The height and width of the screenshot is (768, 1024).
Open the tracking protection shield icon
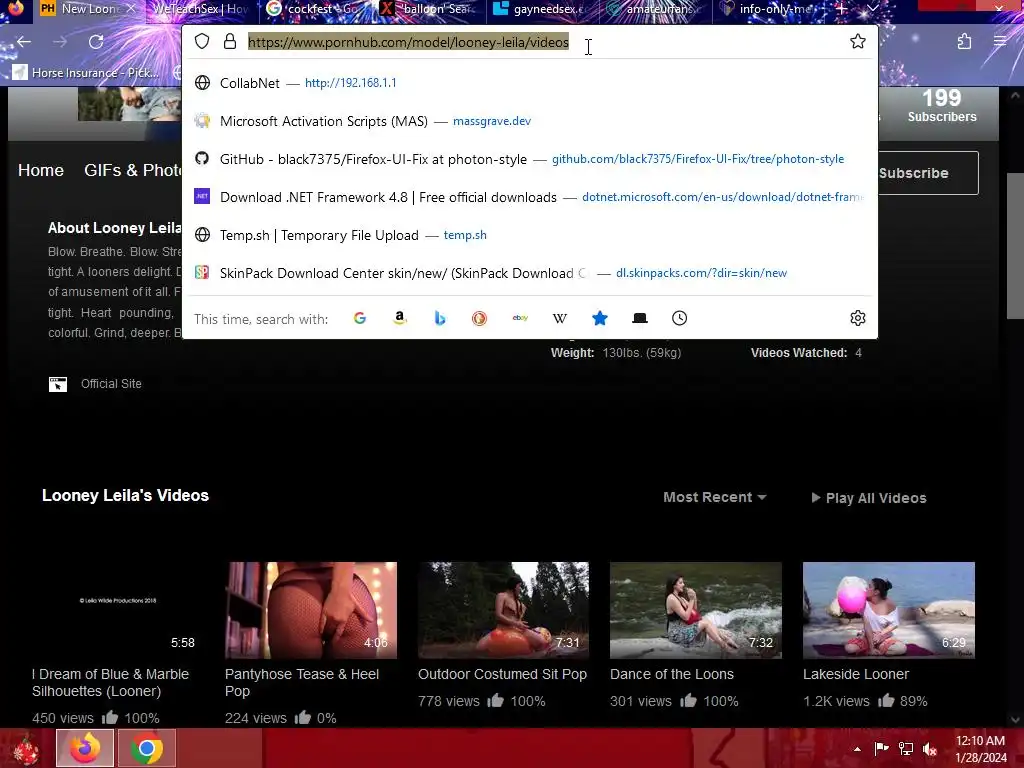(202, 42)
